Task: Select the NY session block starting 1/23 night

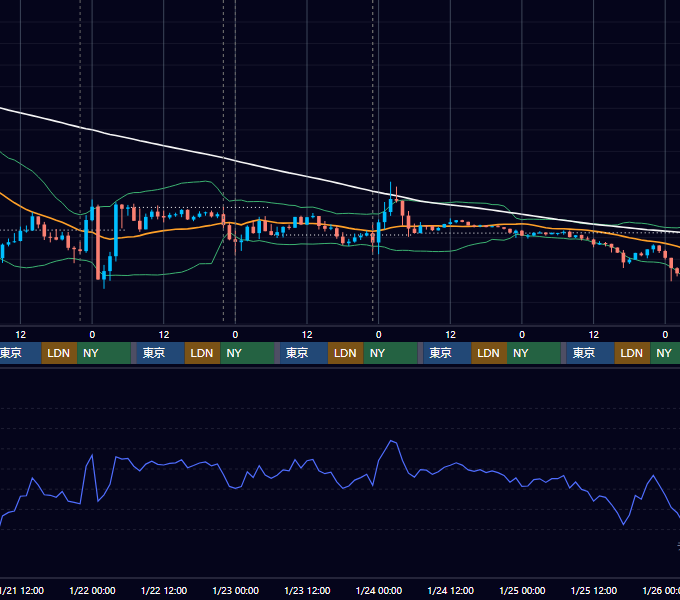Action: point(390,353)
